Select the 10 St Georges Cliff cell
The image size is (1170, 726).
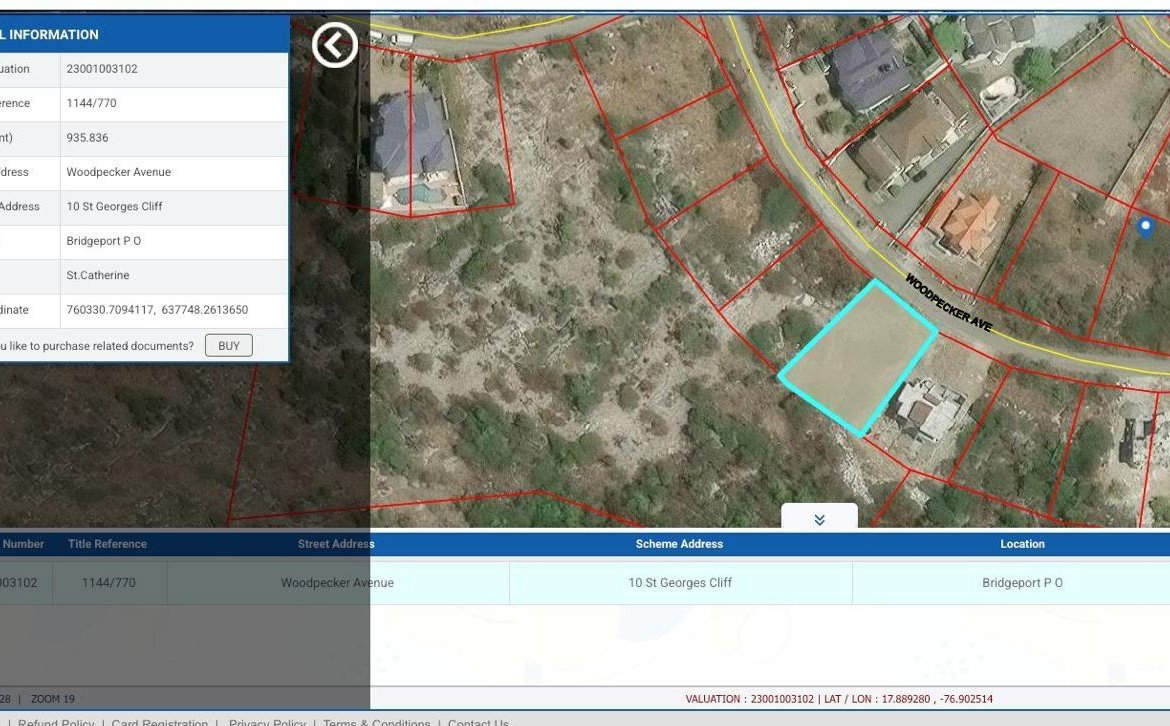point(680,583)
